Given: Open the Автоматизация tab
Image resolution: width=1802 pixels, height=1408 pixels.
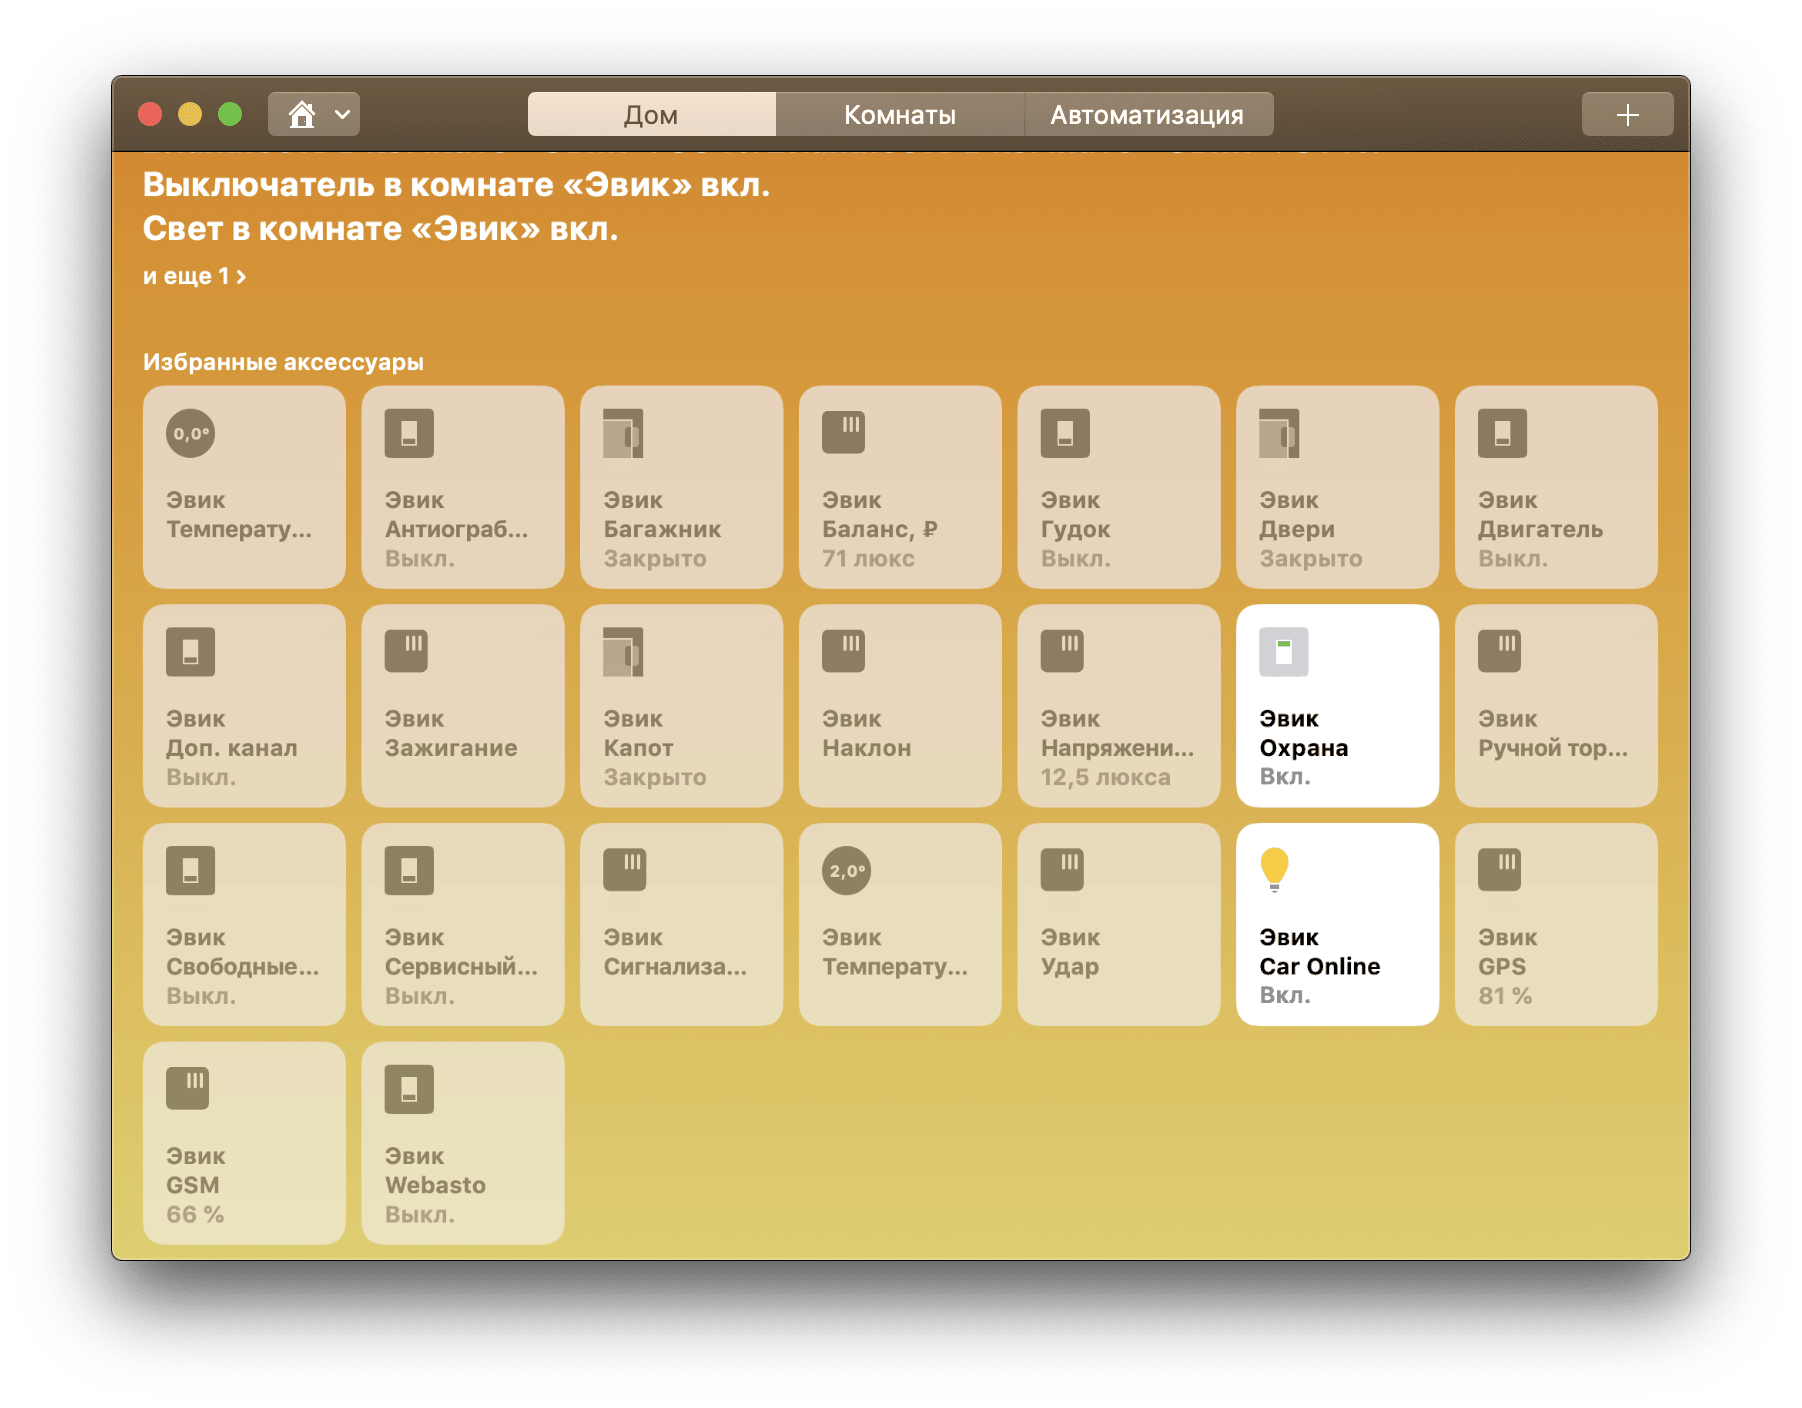Looking at the screenshot, I should (x=1147, y=114).
